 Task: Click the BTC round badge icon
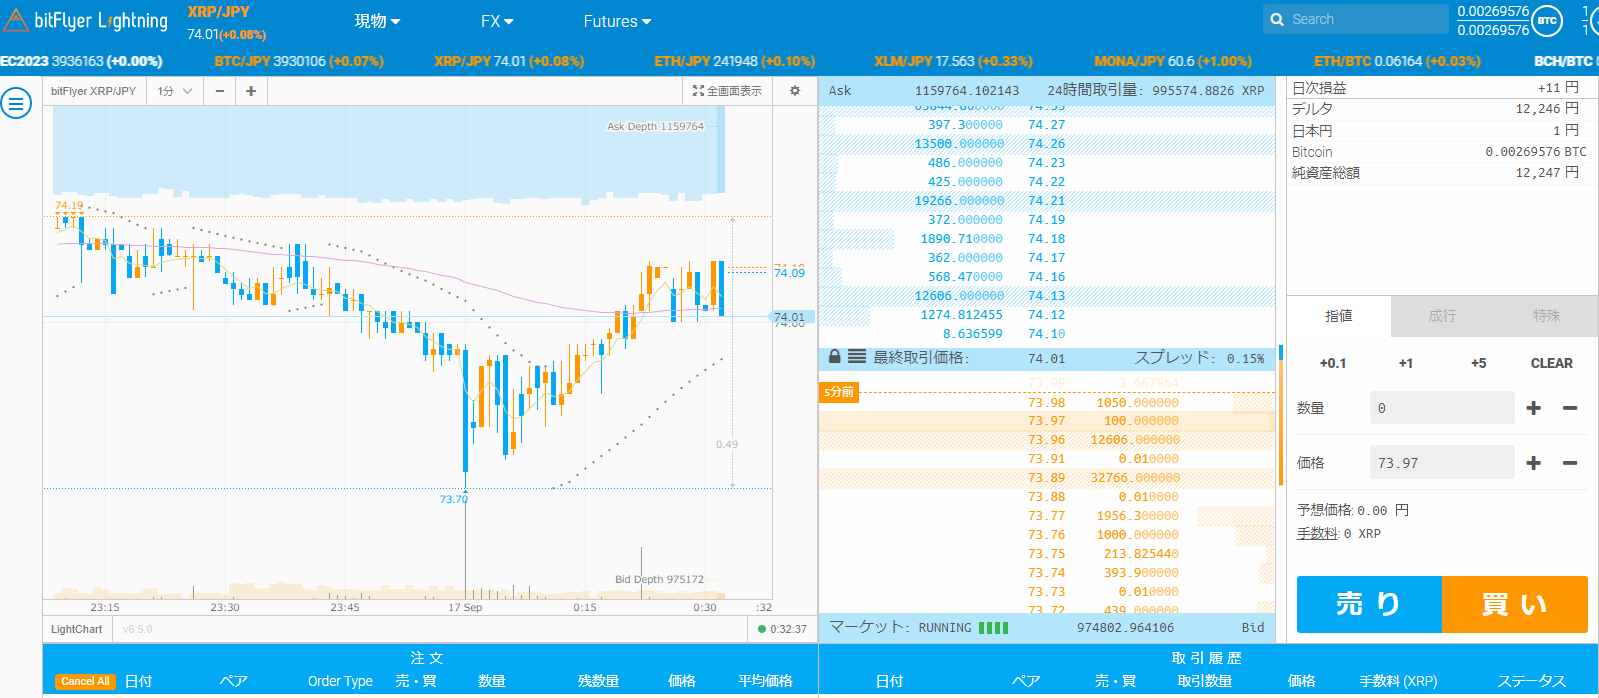[x=1547, y=20]
